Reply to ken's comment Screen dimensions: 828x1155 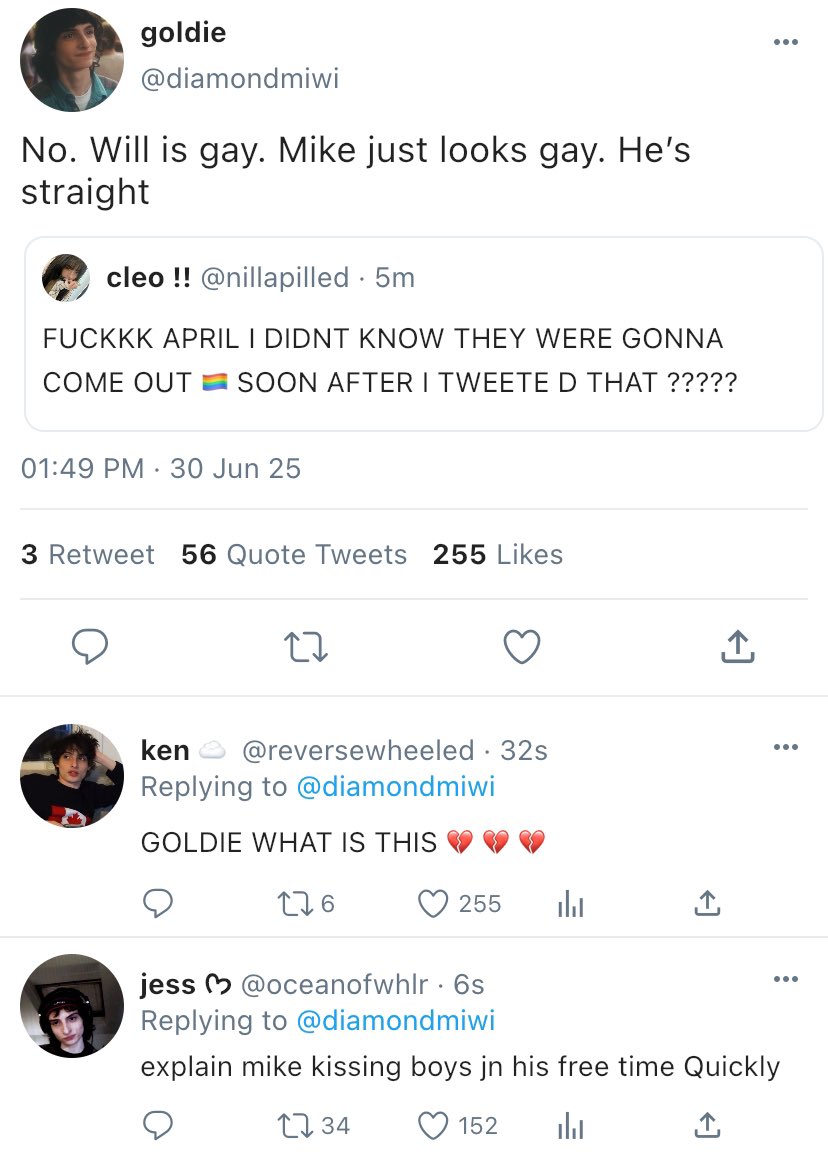tap(156, 904)
